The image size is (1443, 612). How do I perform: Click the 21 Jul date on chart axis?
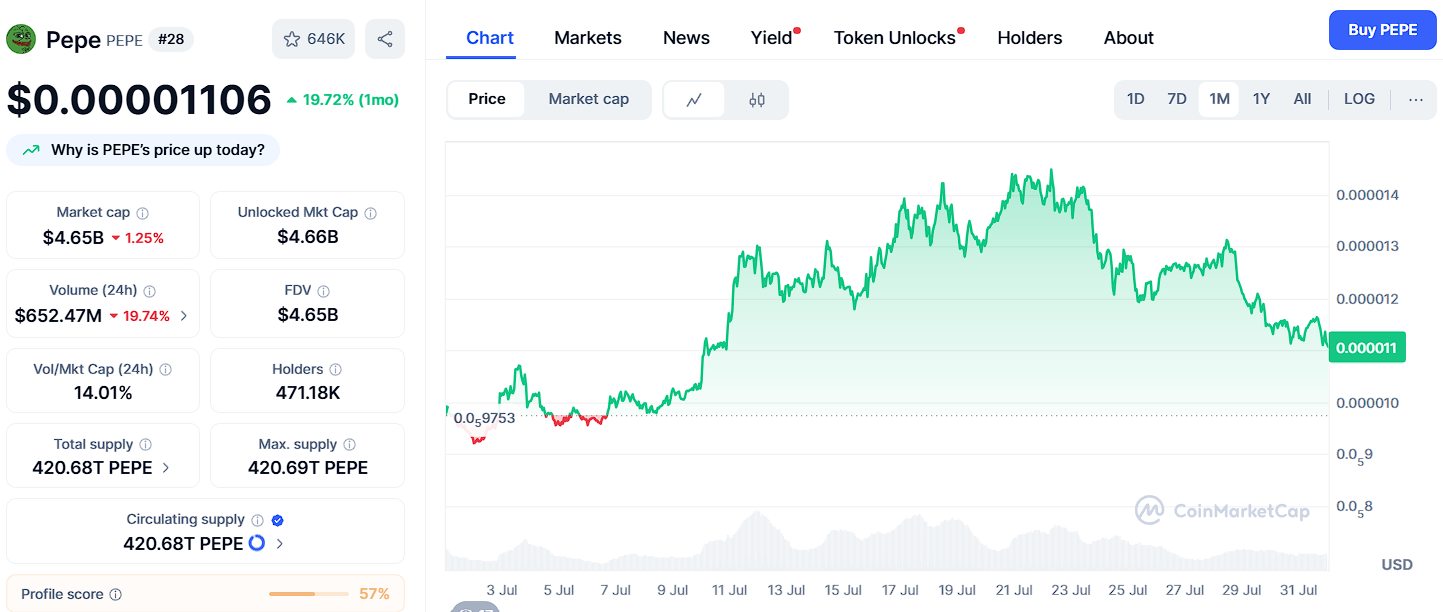[x=1016, y=590]
